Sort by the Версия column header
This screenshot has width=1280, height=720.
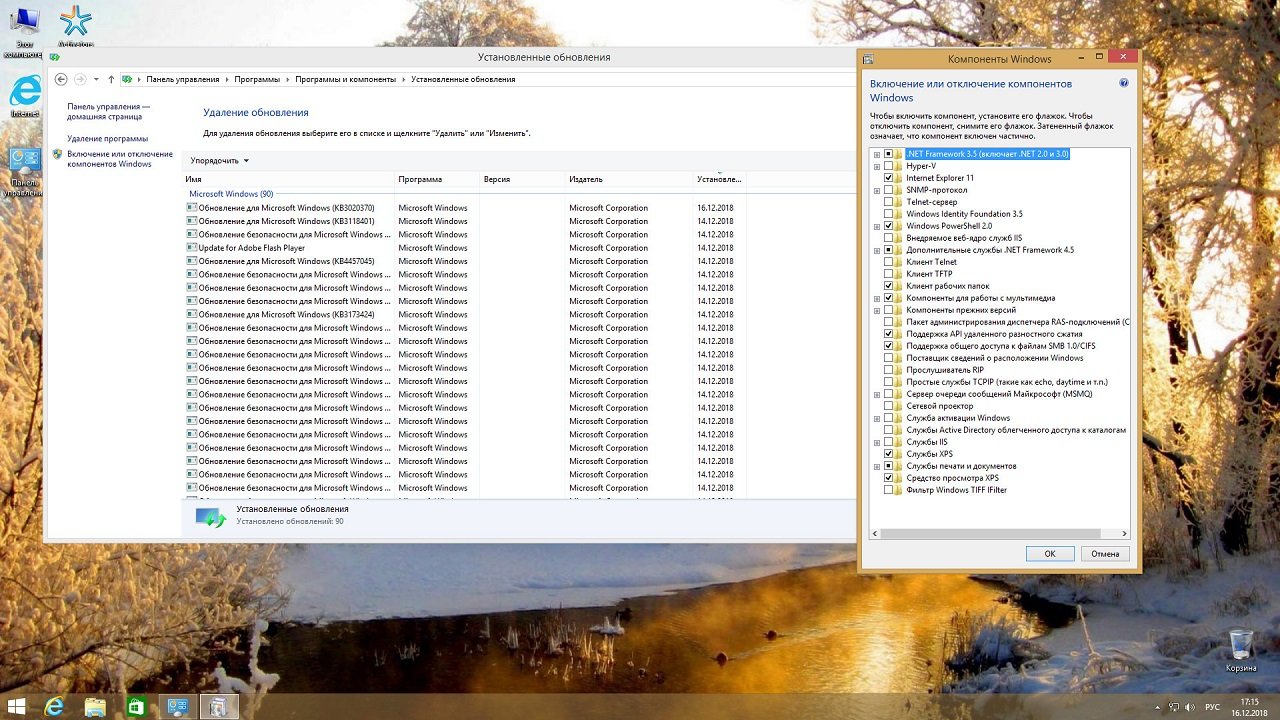pos(523,179)
